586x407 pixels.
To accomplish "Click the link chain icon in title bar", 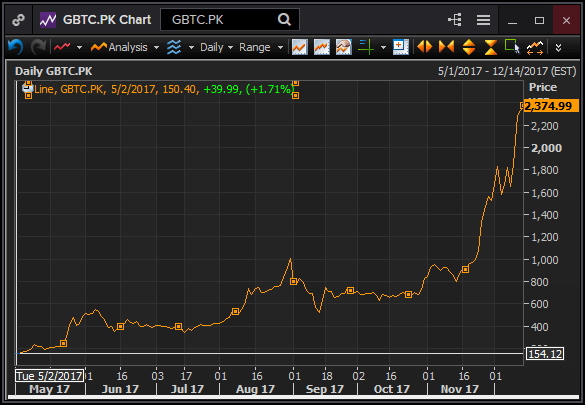I will (18, 20).
